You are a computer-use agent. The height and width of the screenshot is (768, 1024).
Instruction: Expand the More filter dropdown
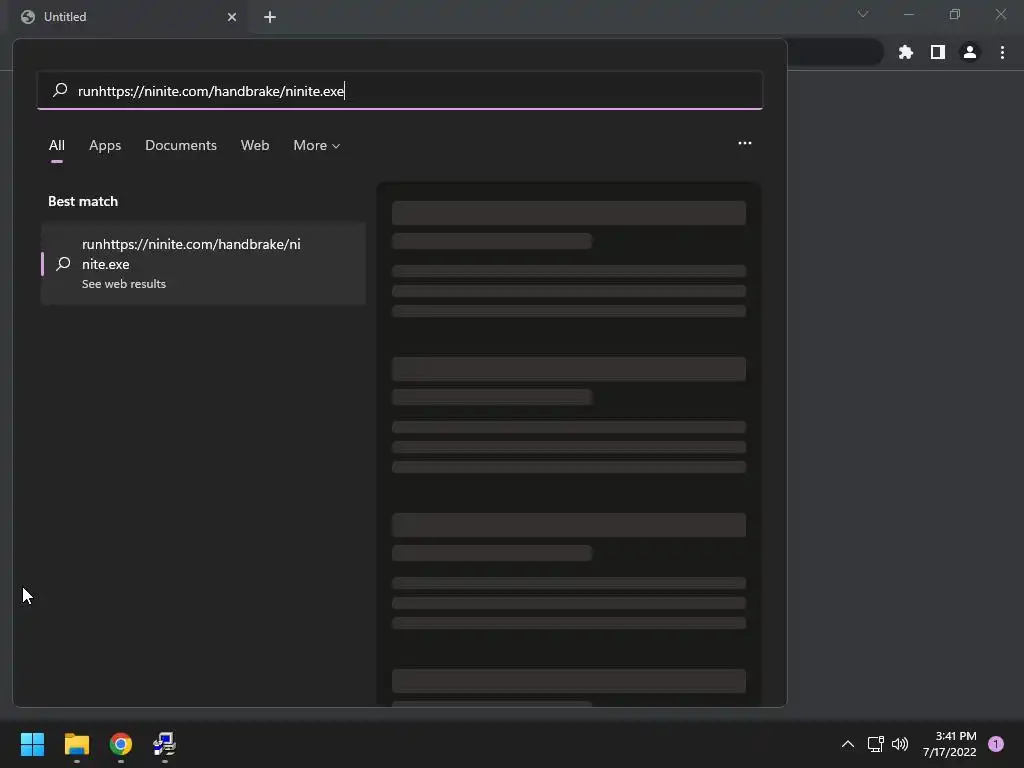317,145
